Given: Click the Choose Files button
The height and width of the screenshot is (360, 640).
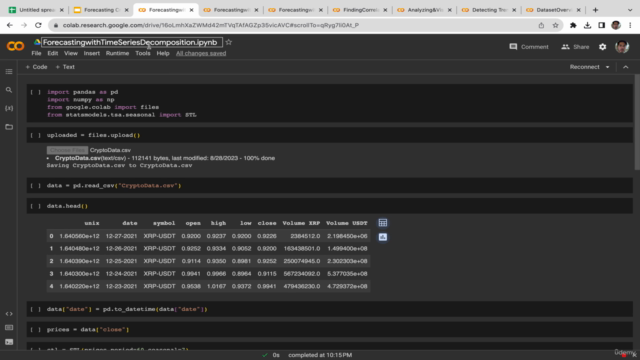Looking at the screenshot, I should pos(67,150).
